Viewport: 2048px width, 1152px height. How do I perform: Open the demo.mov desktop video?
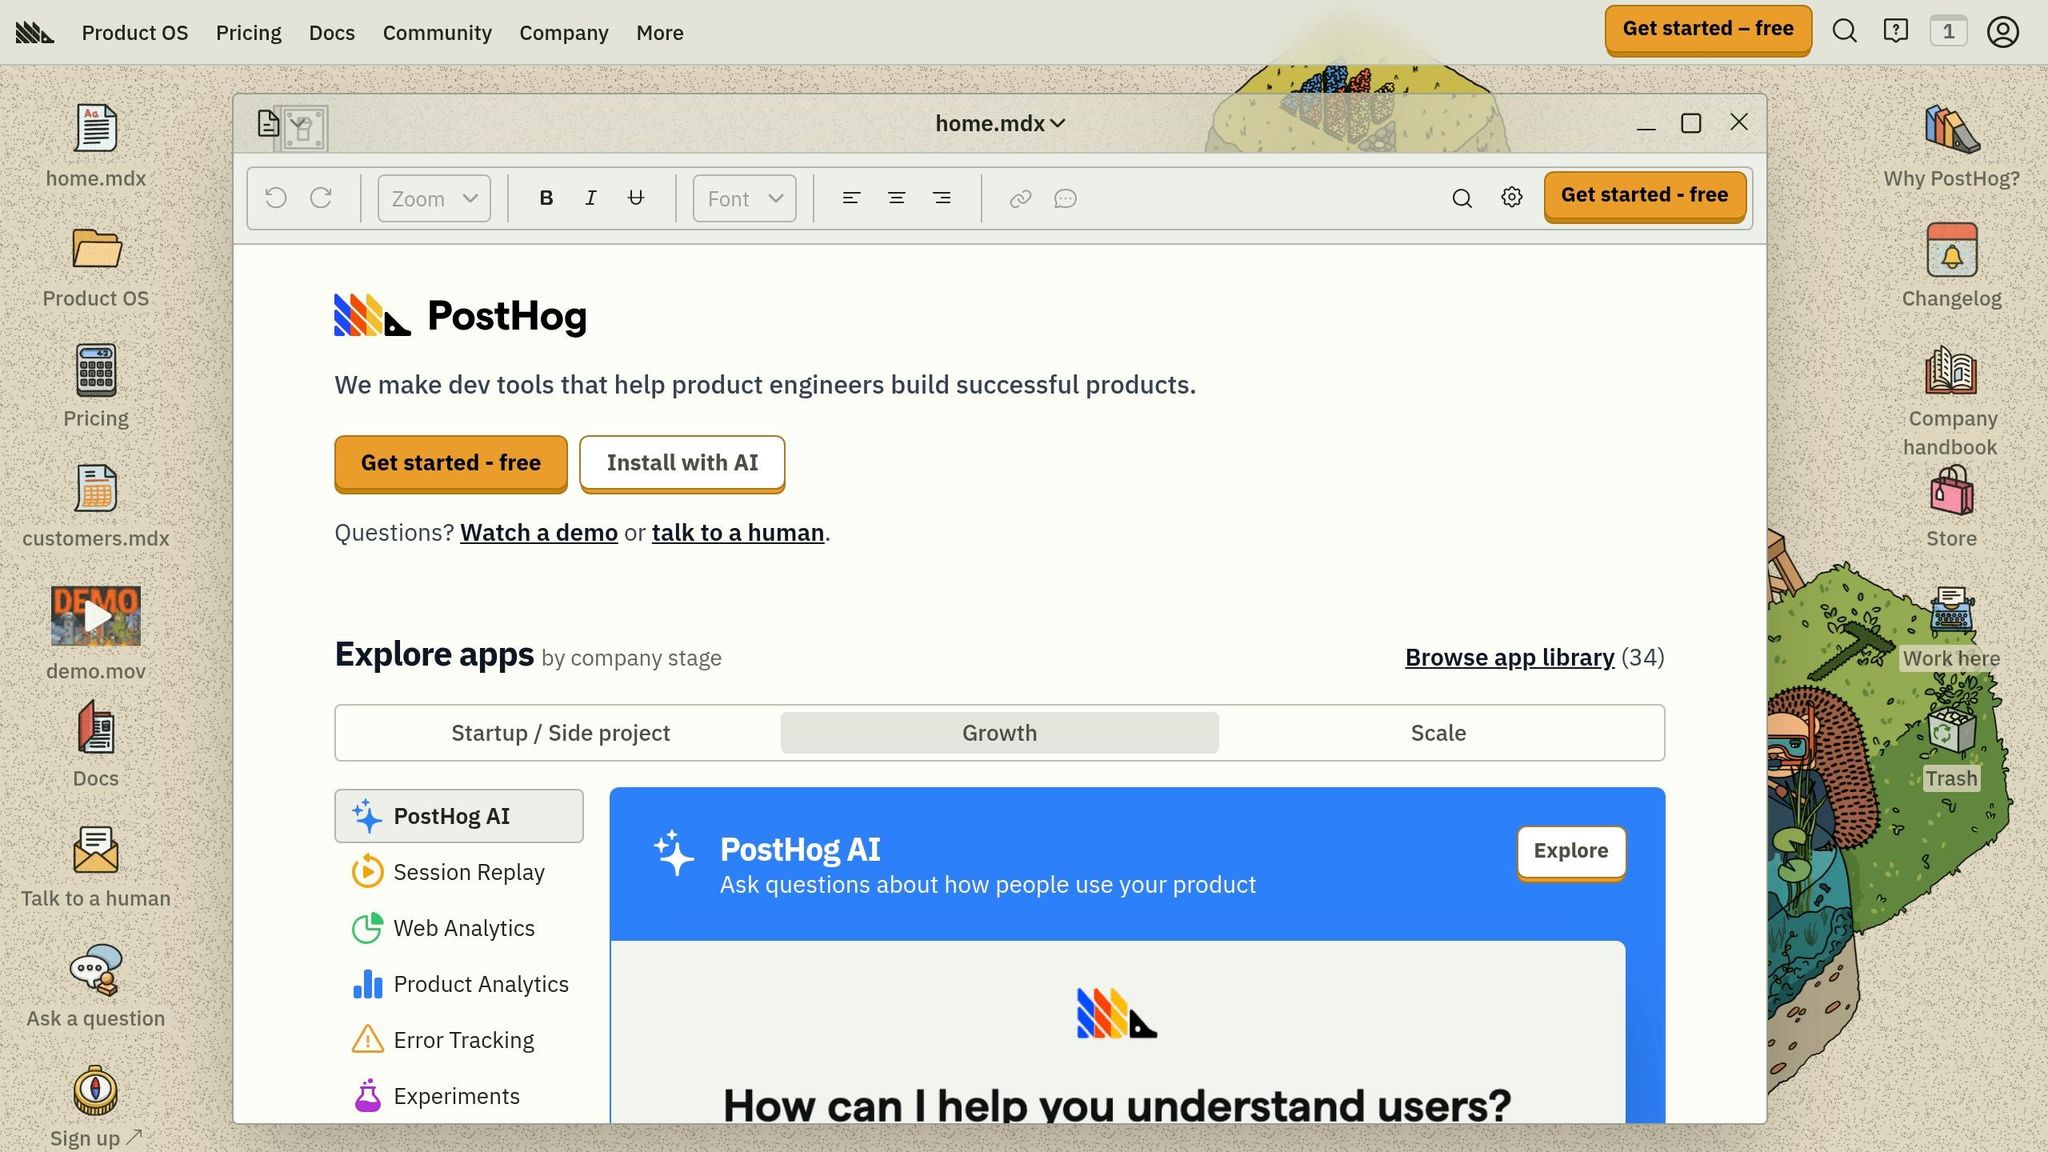(96, 616)
